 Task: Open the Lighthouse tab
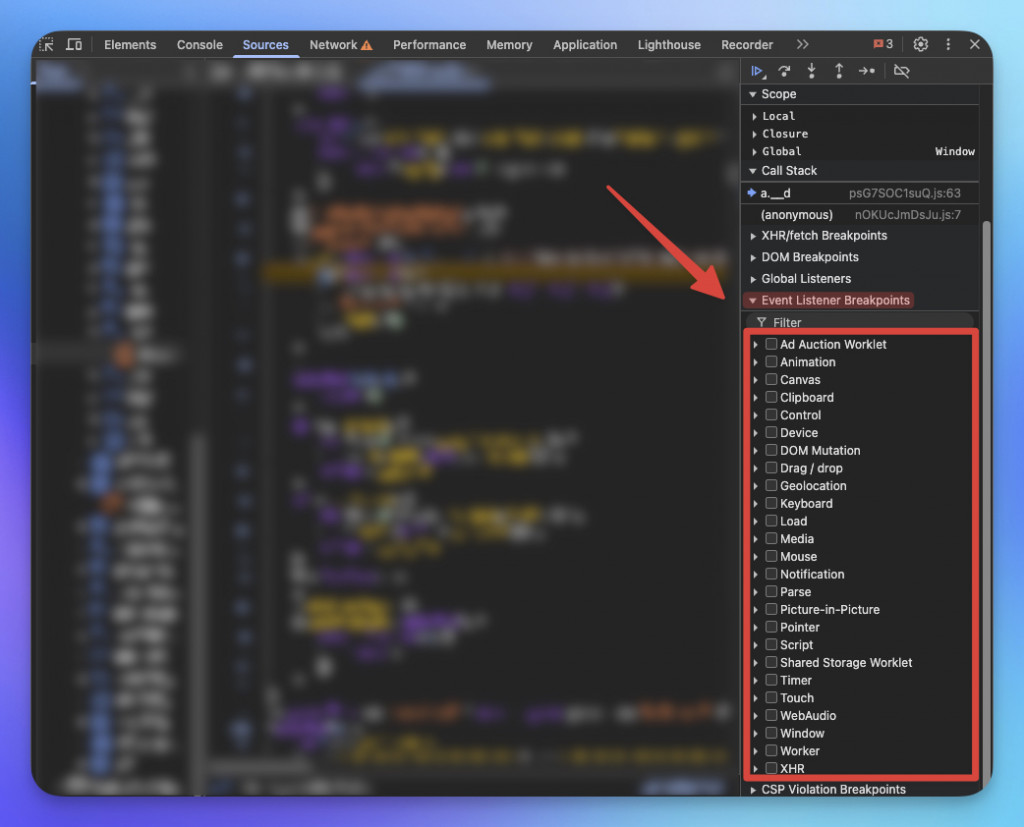tap(669, 44)
